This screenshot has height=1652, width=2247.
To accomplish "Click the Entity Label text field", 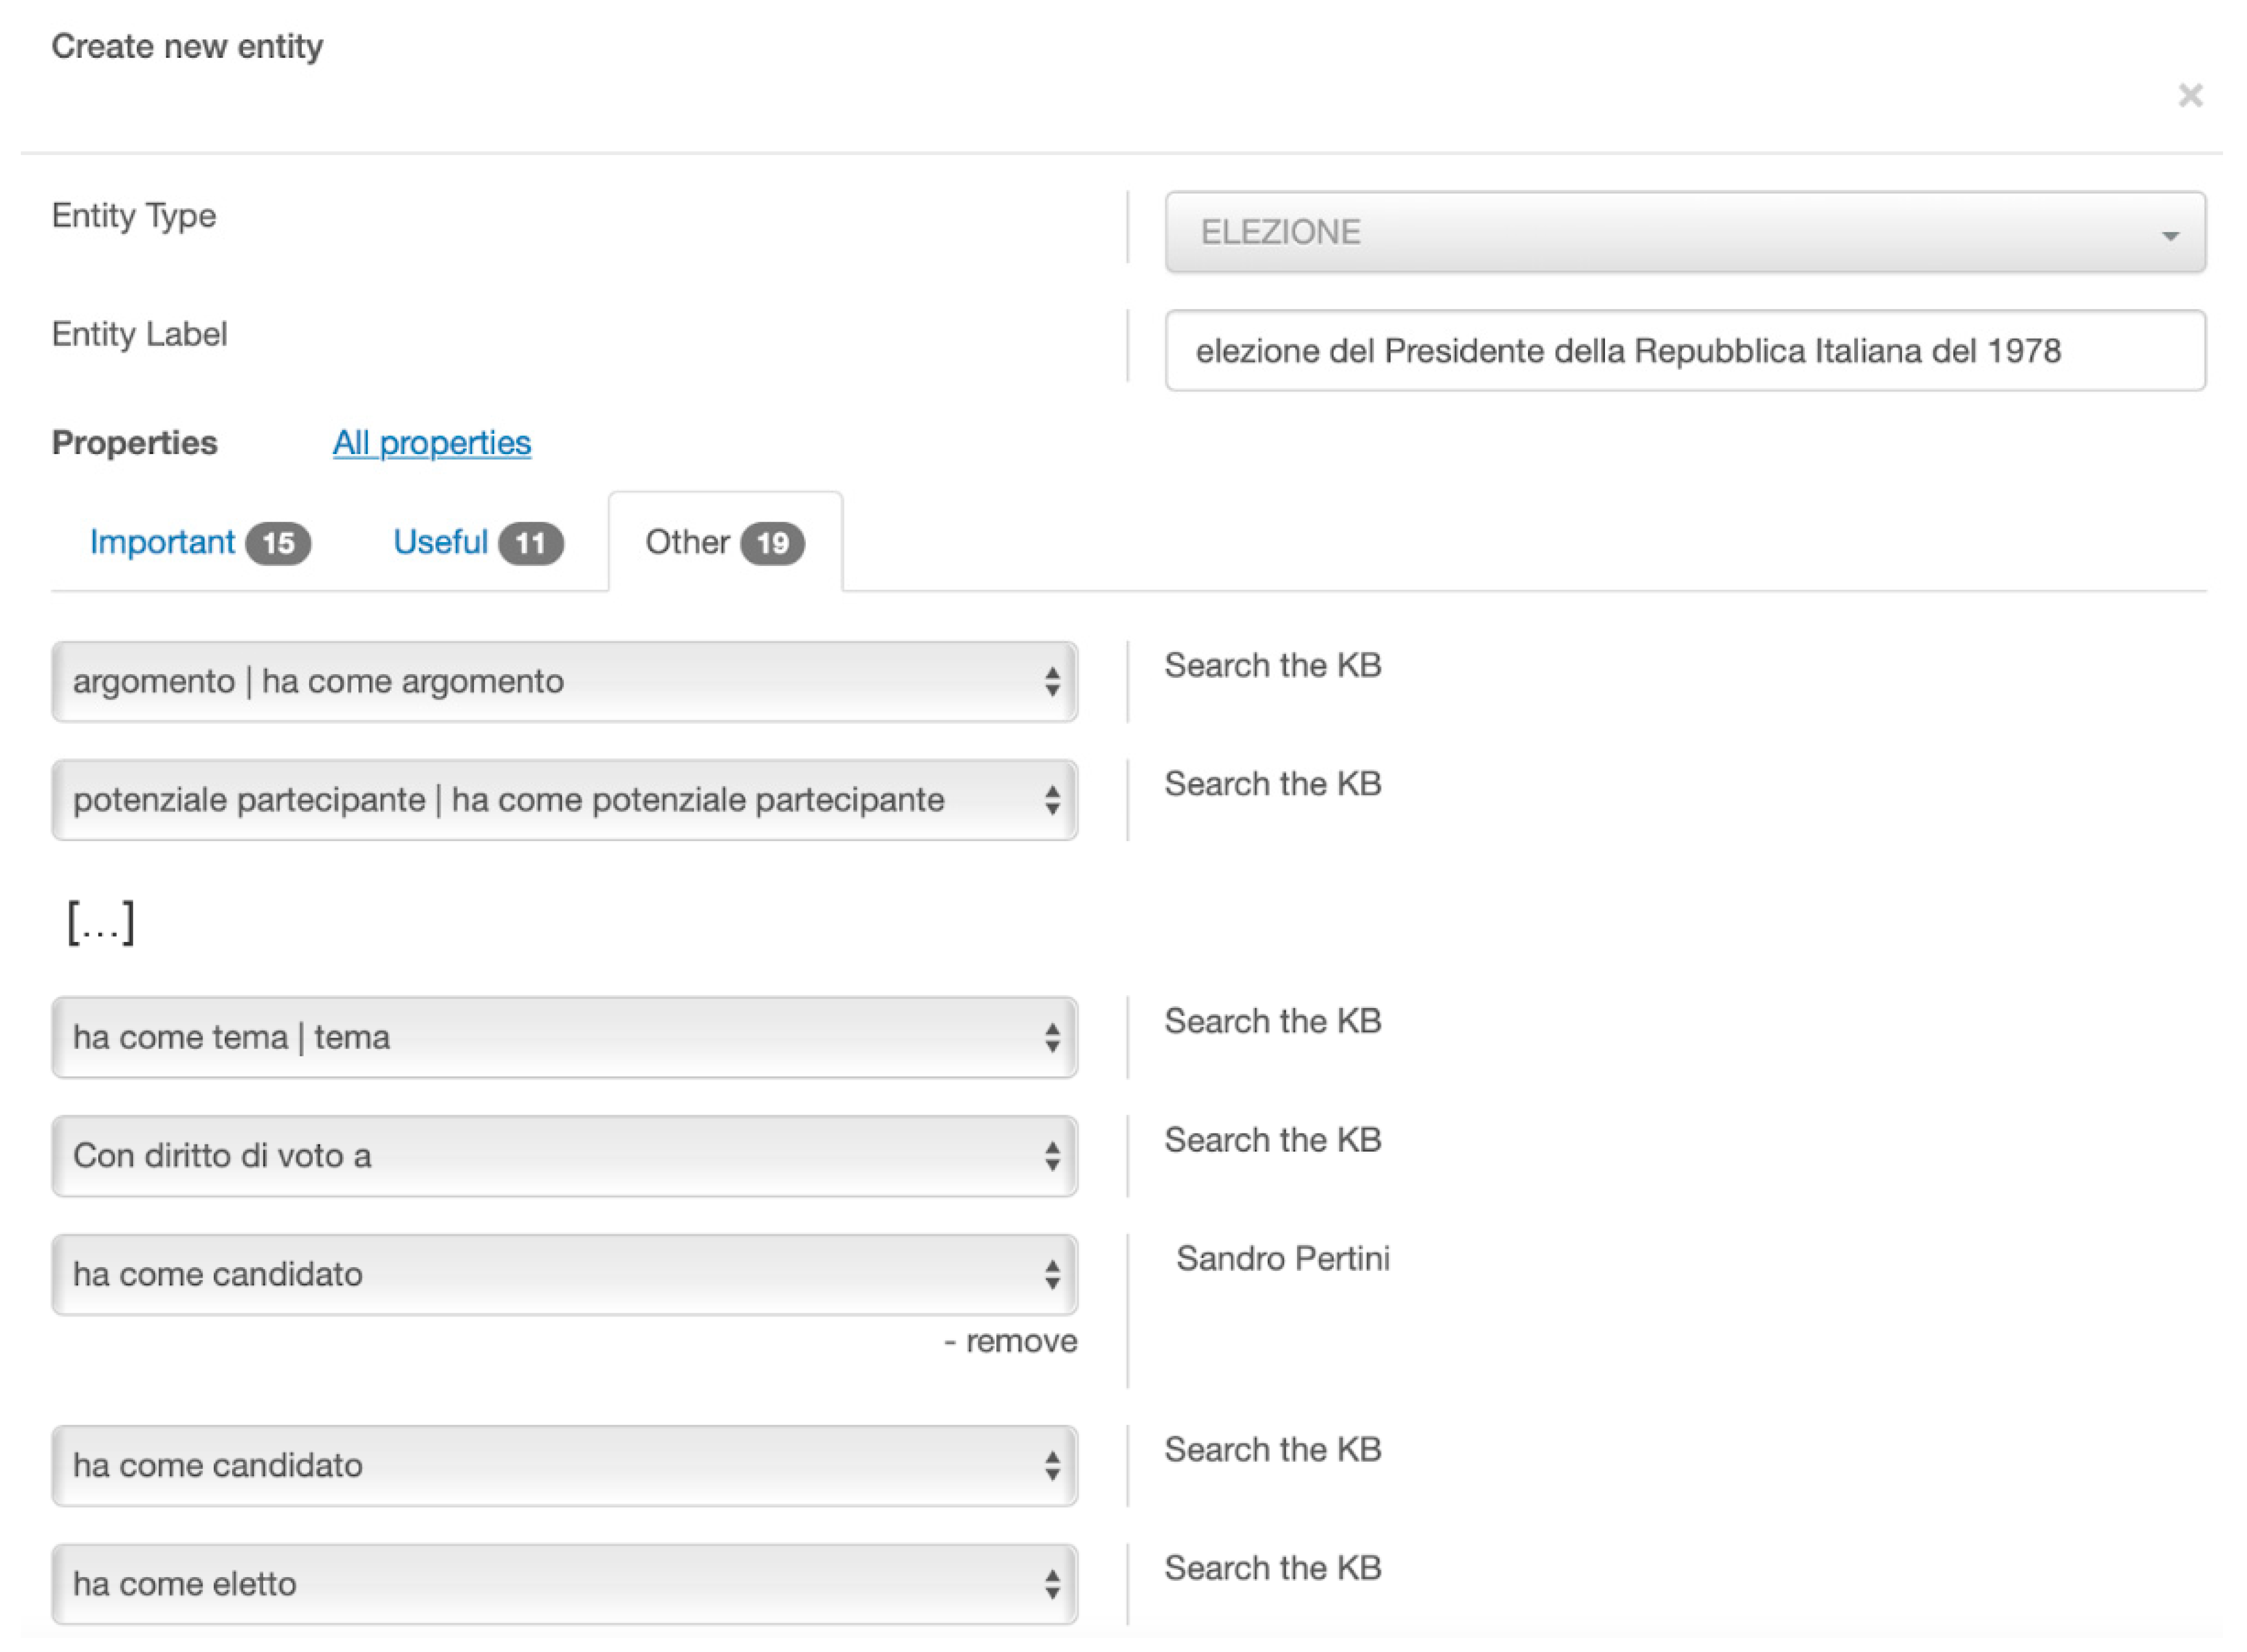I will coord(1684,351).
